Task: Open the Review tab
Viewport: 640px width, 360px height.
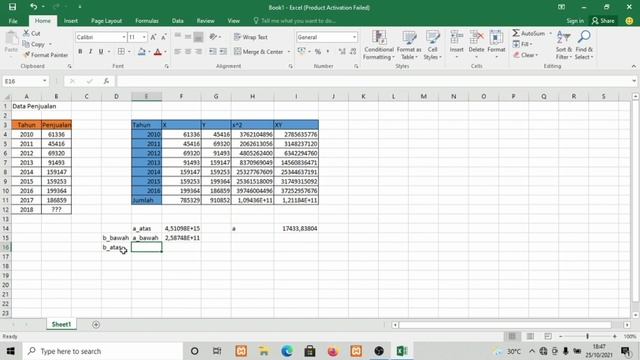Action: coord(205,21)
